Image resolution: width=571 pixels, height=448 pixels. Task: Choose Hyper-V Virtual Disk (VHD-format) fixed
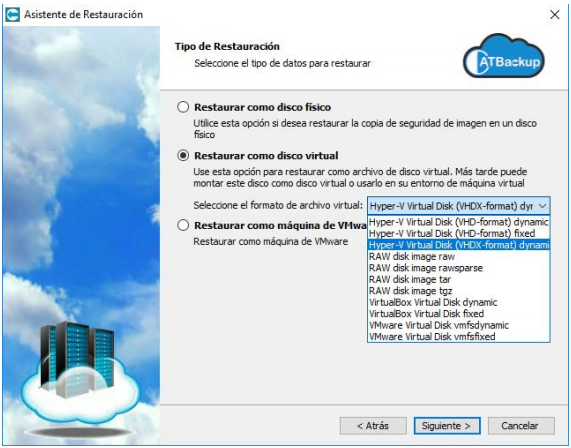click(458, 233)
